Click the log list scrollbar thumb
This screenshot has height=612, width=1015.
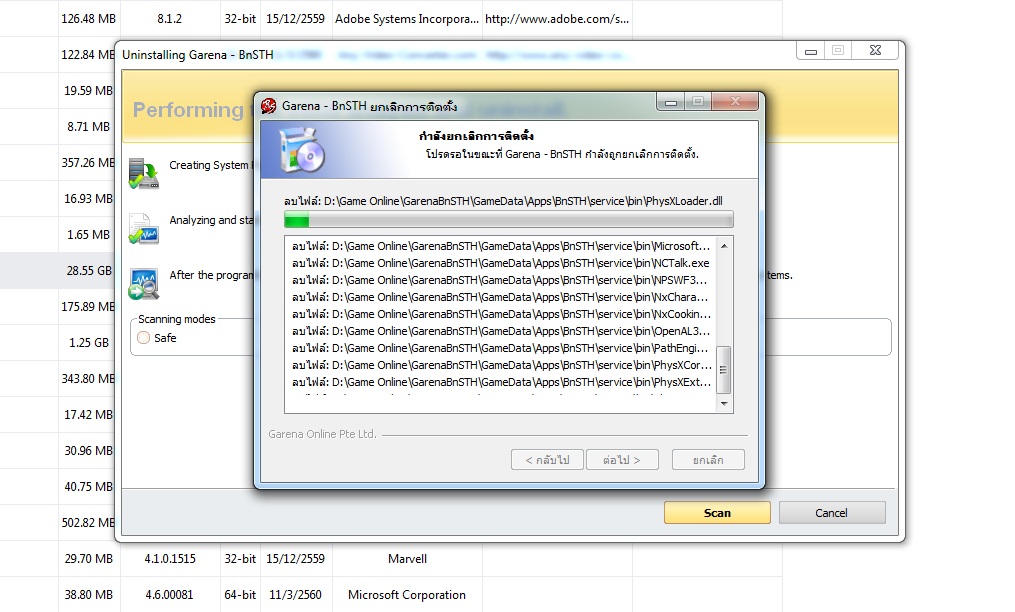pos(724,370)
